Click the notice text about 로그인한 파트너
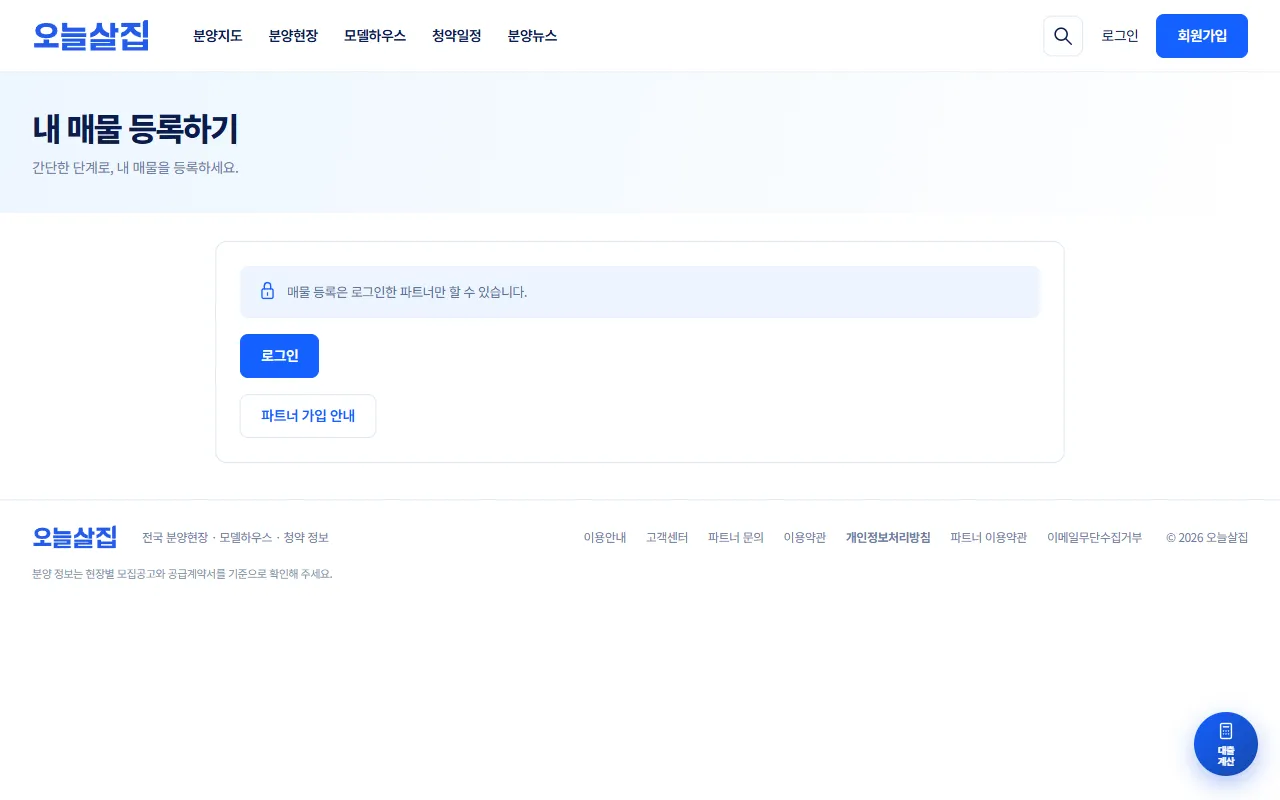The image size is (1280, 800). click(x=407, y=292)
